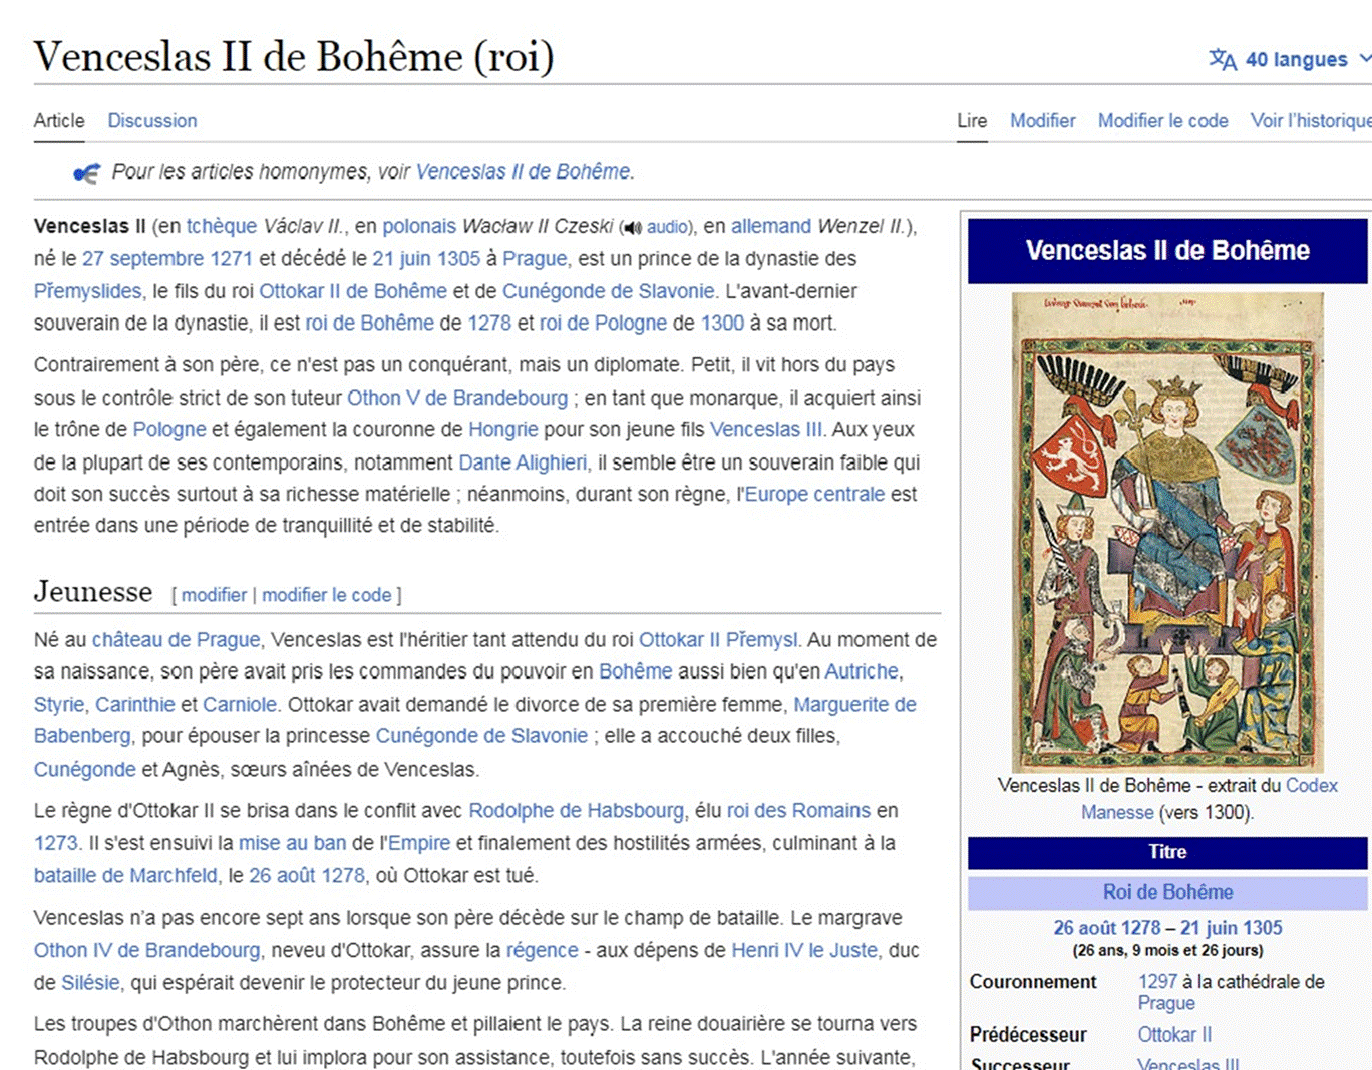
Task: Open the Styrie link
Action: 59,704
